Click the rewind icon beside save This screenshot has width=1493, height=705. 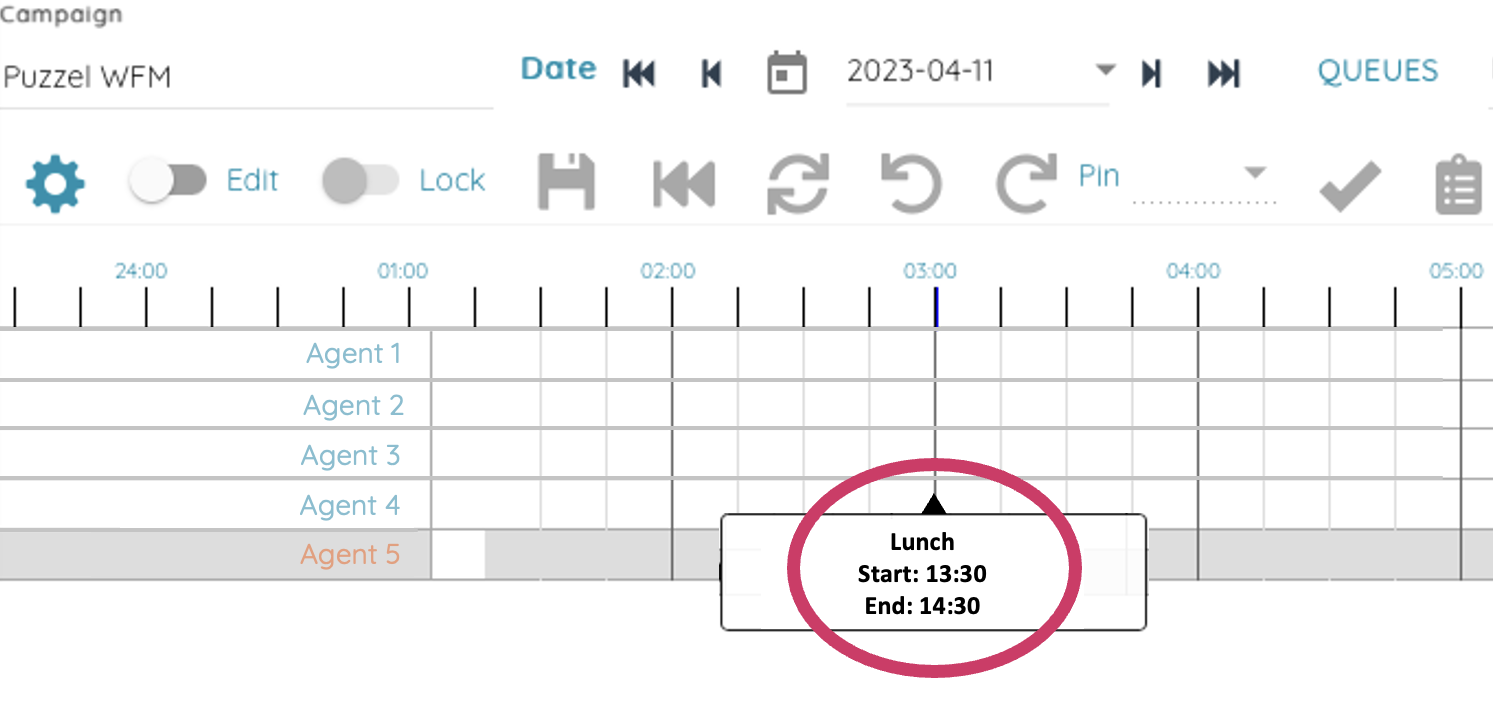click(x=684, y=184)
